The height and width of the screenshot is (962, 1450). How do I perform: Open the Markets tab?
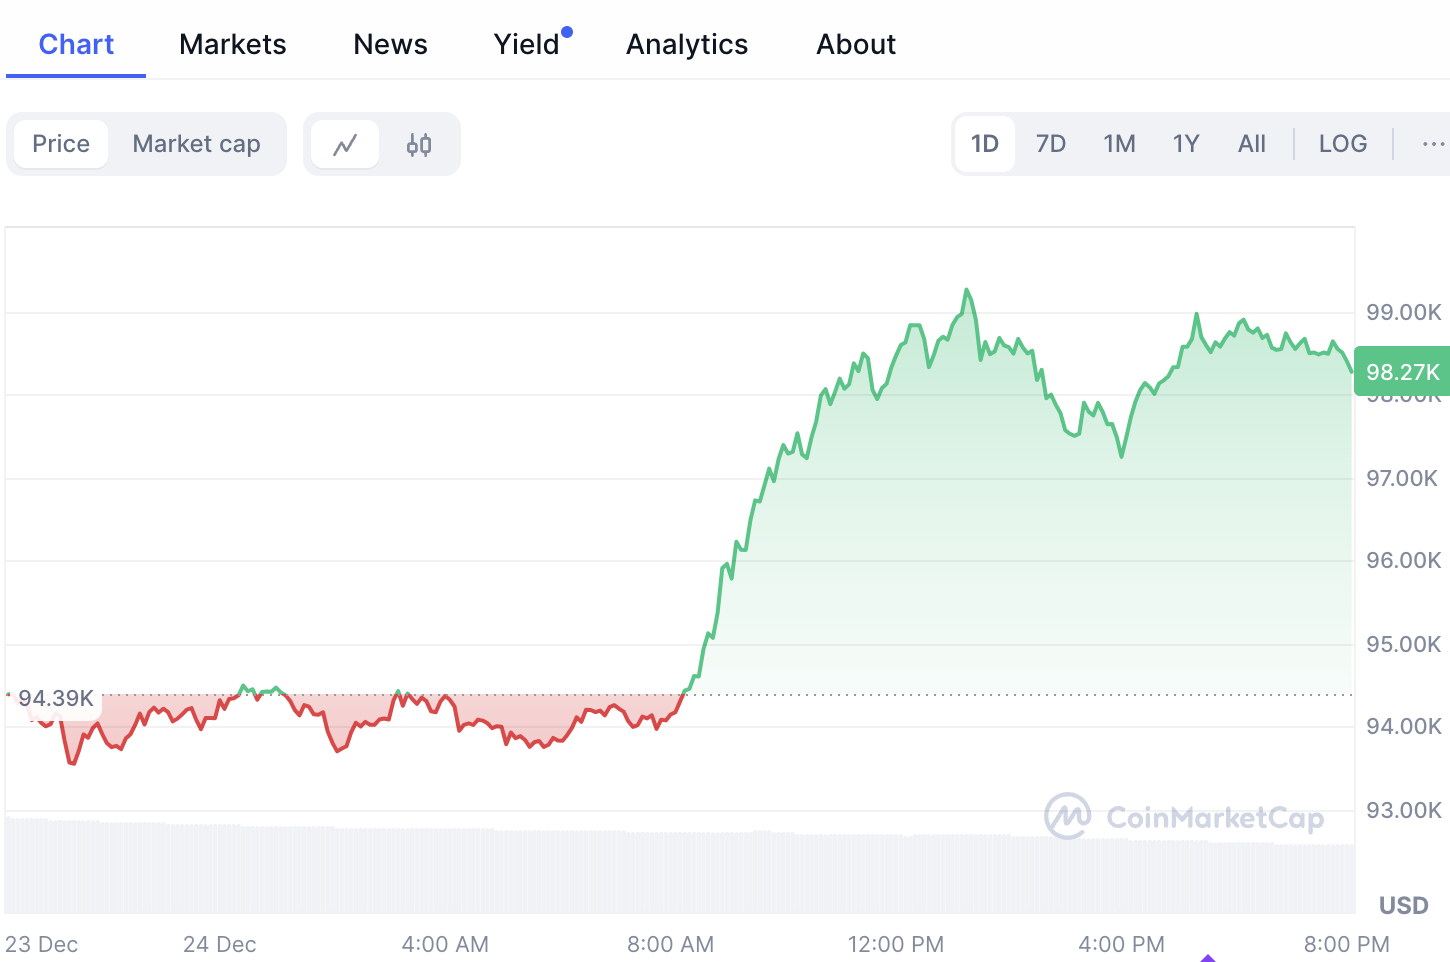point(232,44)
